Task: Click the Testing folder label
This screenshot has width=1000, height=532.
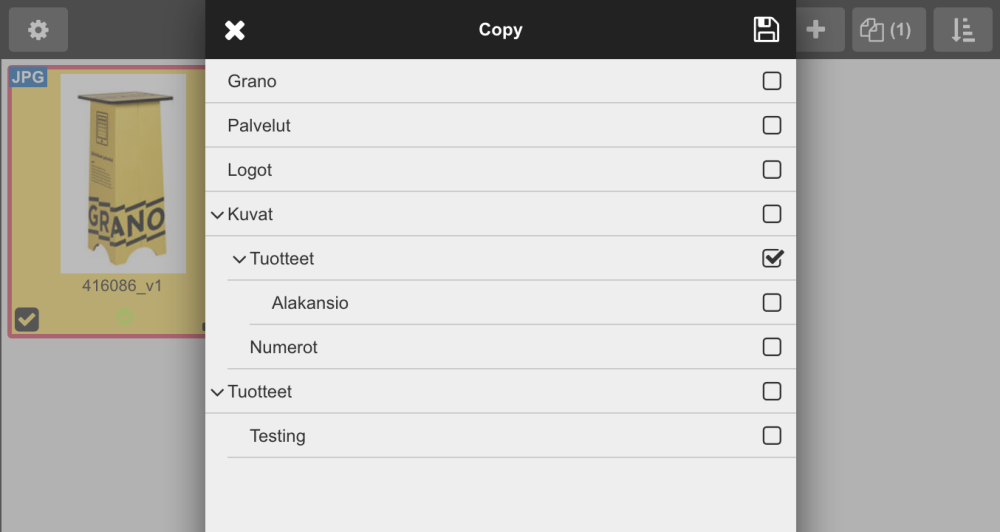Action: [278, 436]
